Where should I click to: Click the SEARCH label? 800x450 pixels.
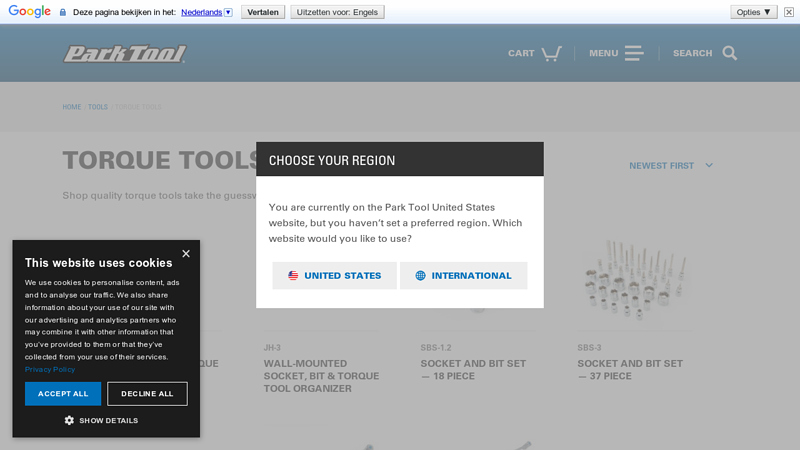pos(692,53)
